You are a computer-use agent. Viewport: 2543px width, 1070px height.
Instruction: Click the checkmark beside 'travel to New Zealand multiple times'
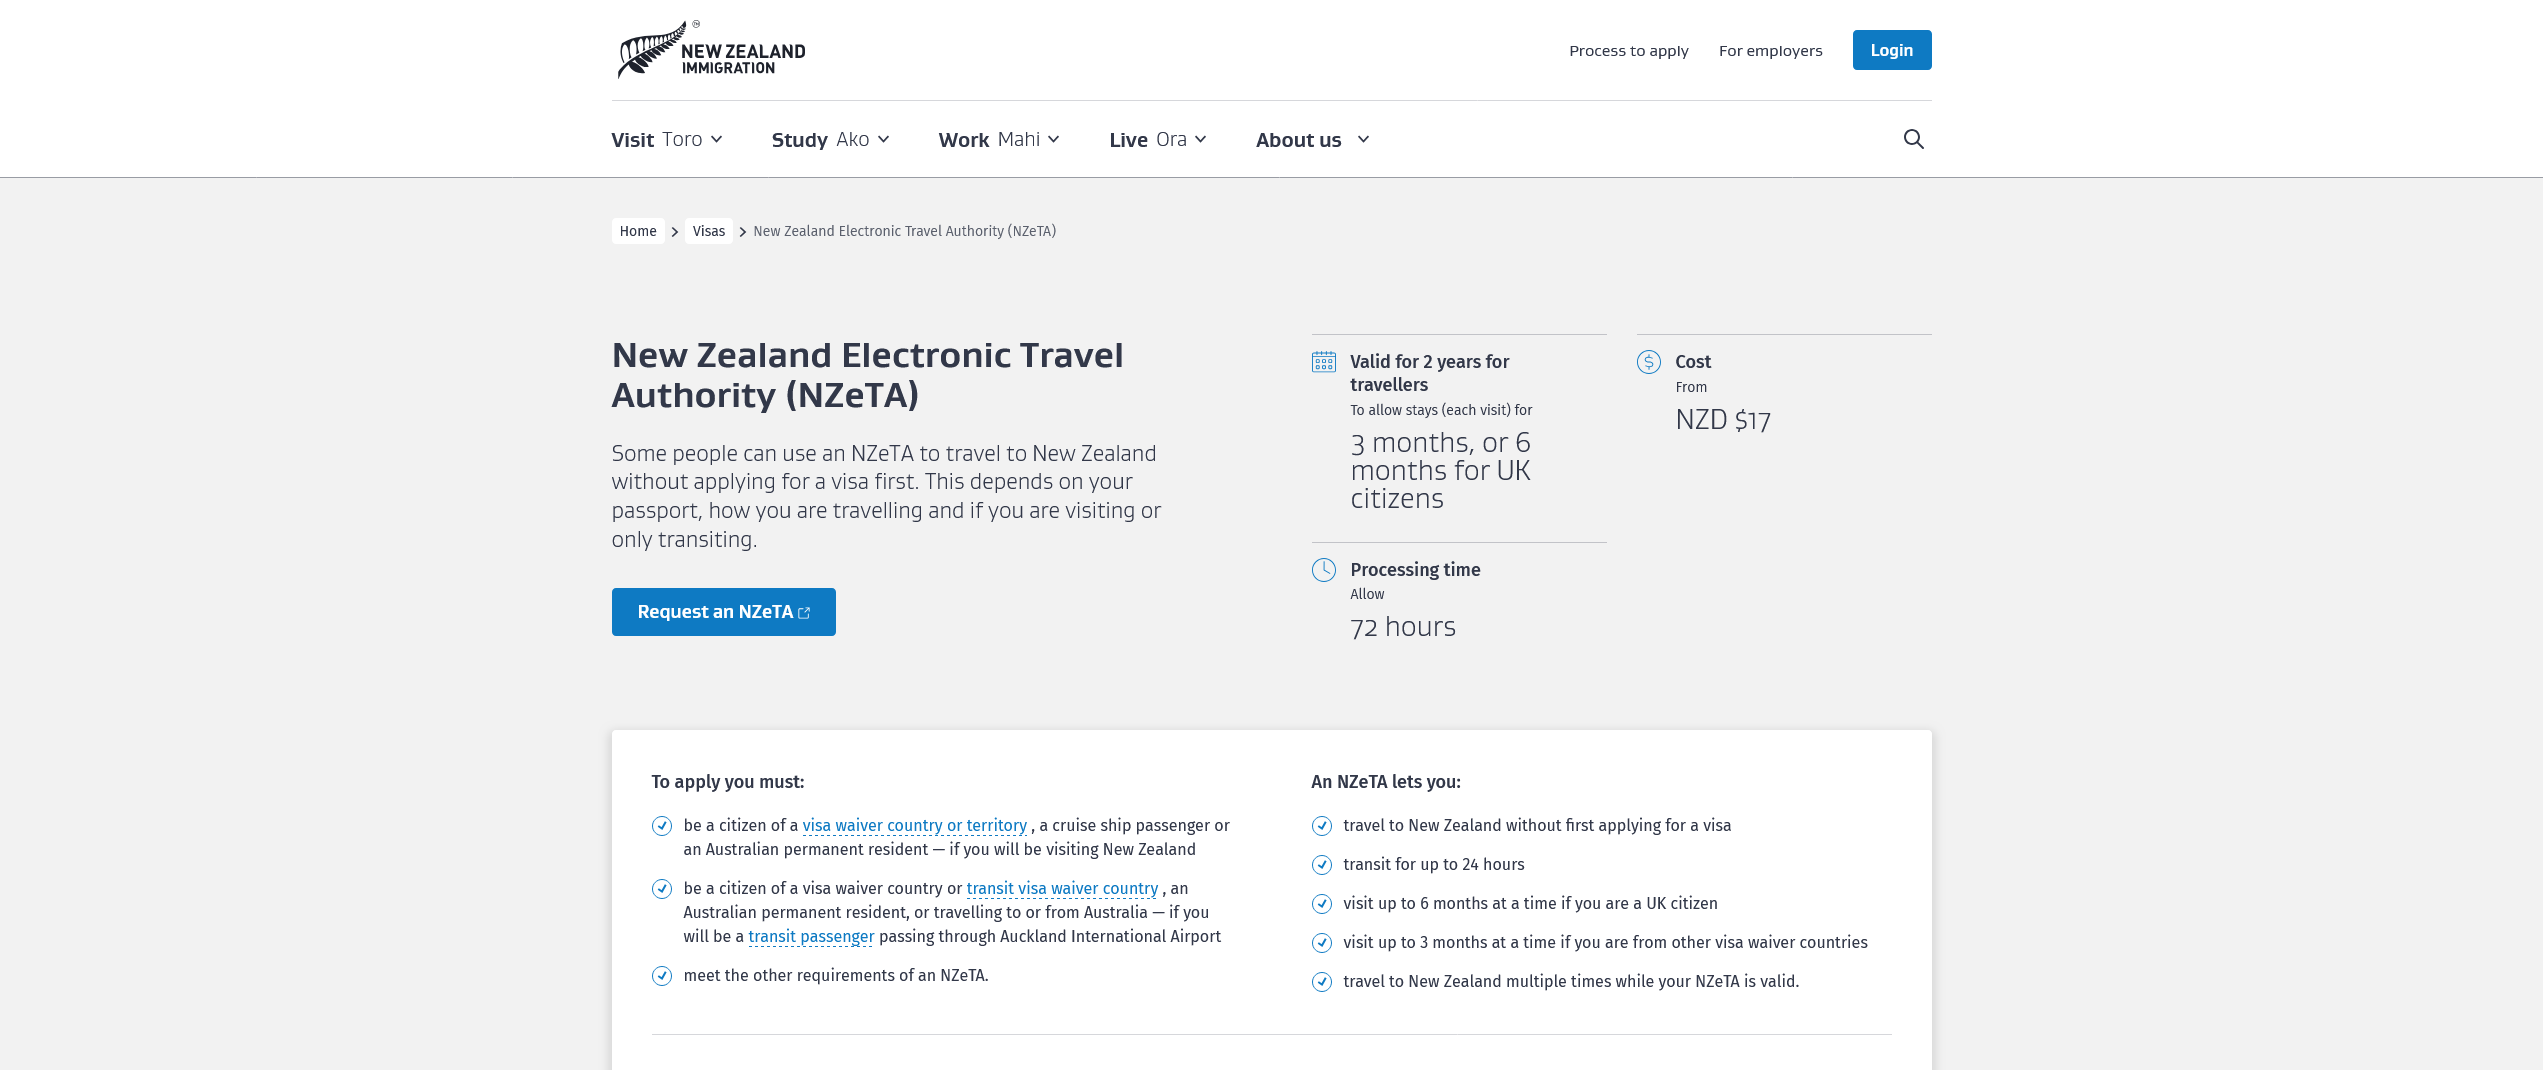point(1321,981)
